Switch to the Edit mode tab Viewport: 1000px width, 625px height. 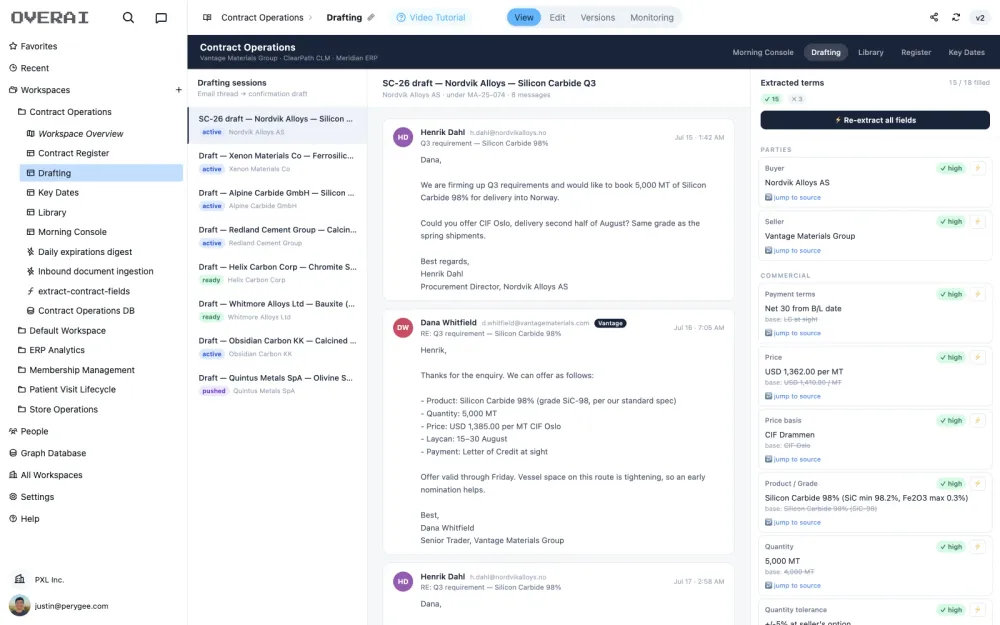click(x=557, y=17)
